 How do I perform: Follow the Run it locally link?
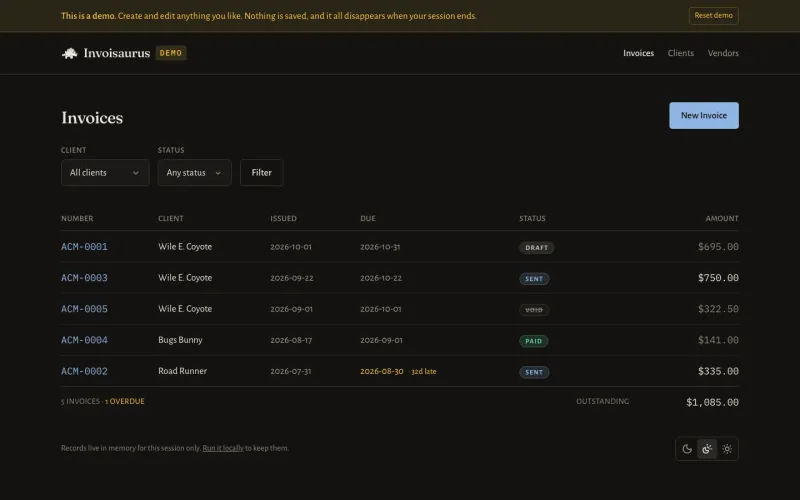223,448
